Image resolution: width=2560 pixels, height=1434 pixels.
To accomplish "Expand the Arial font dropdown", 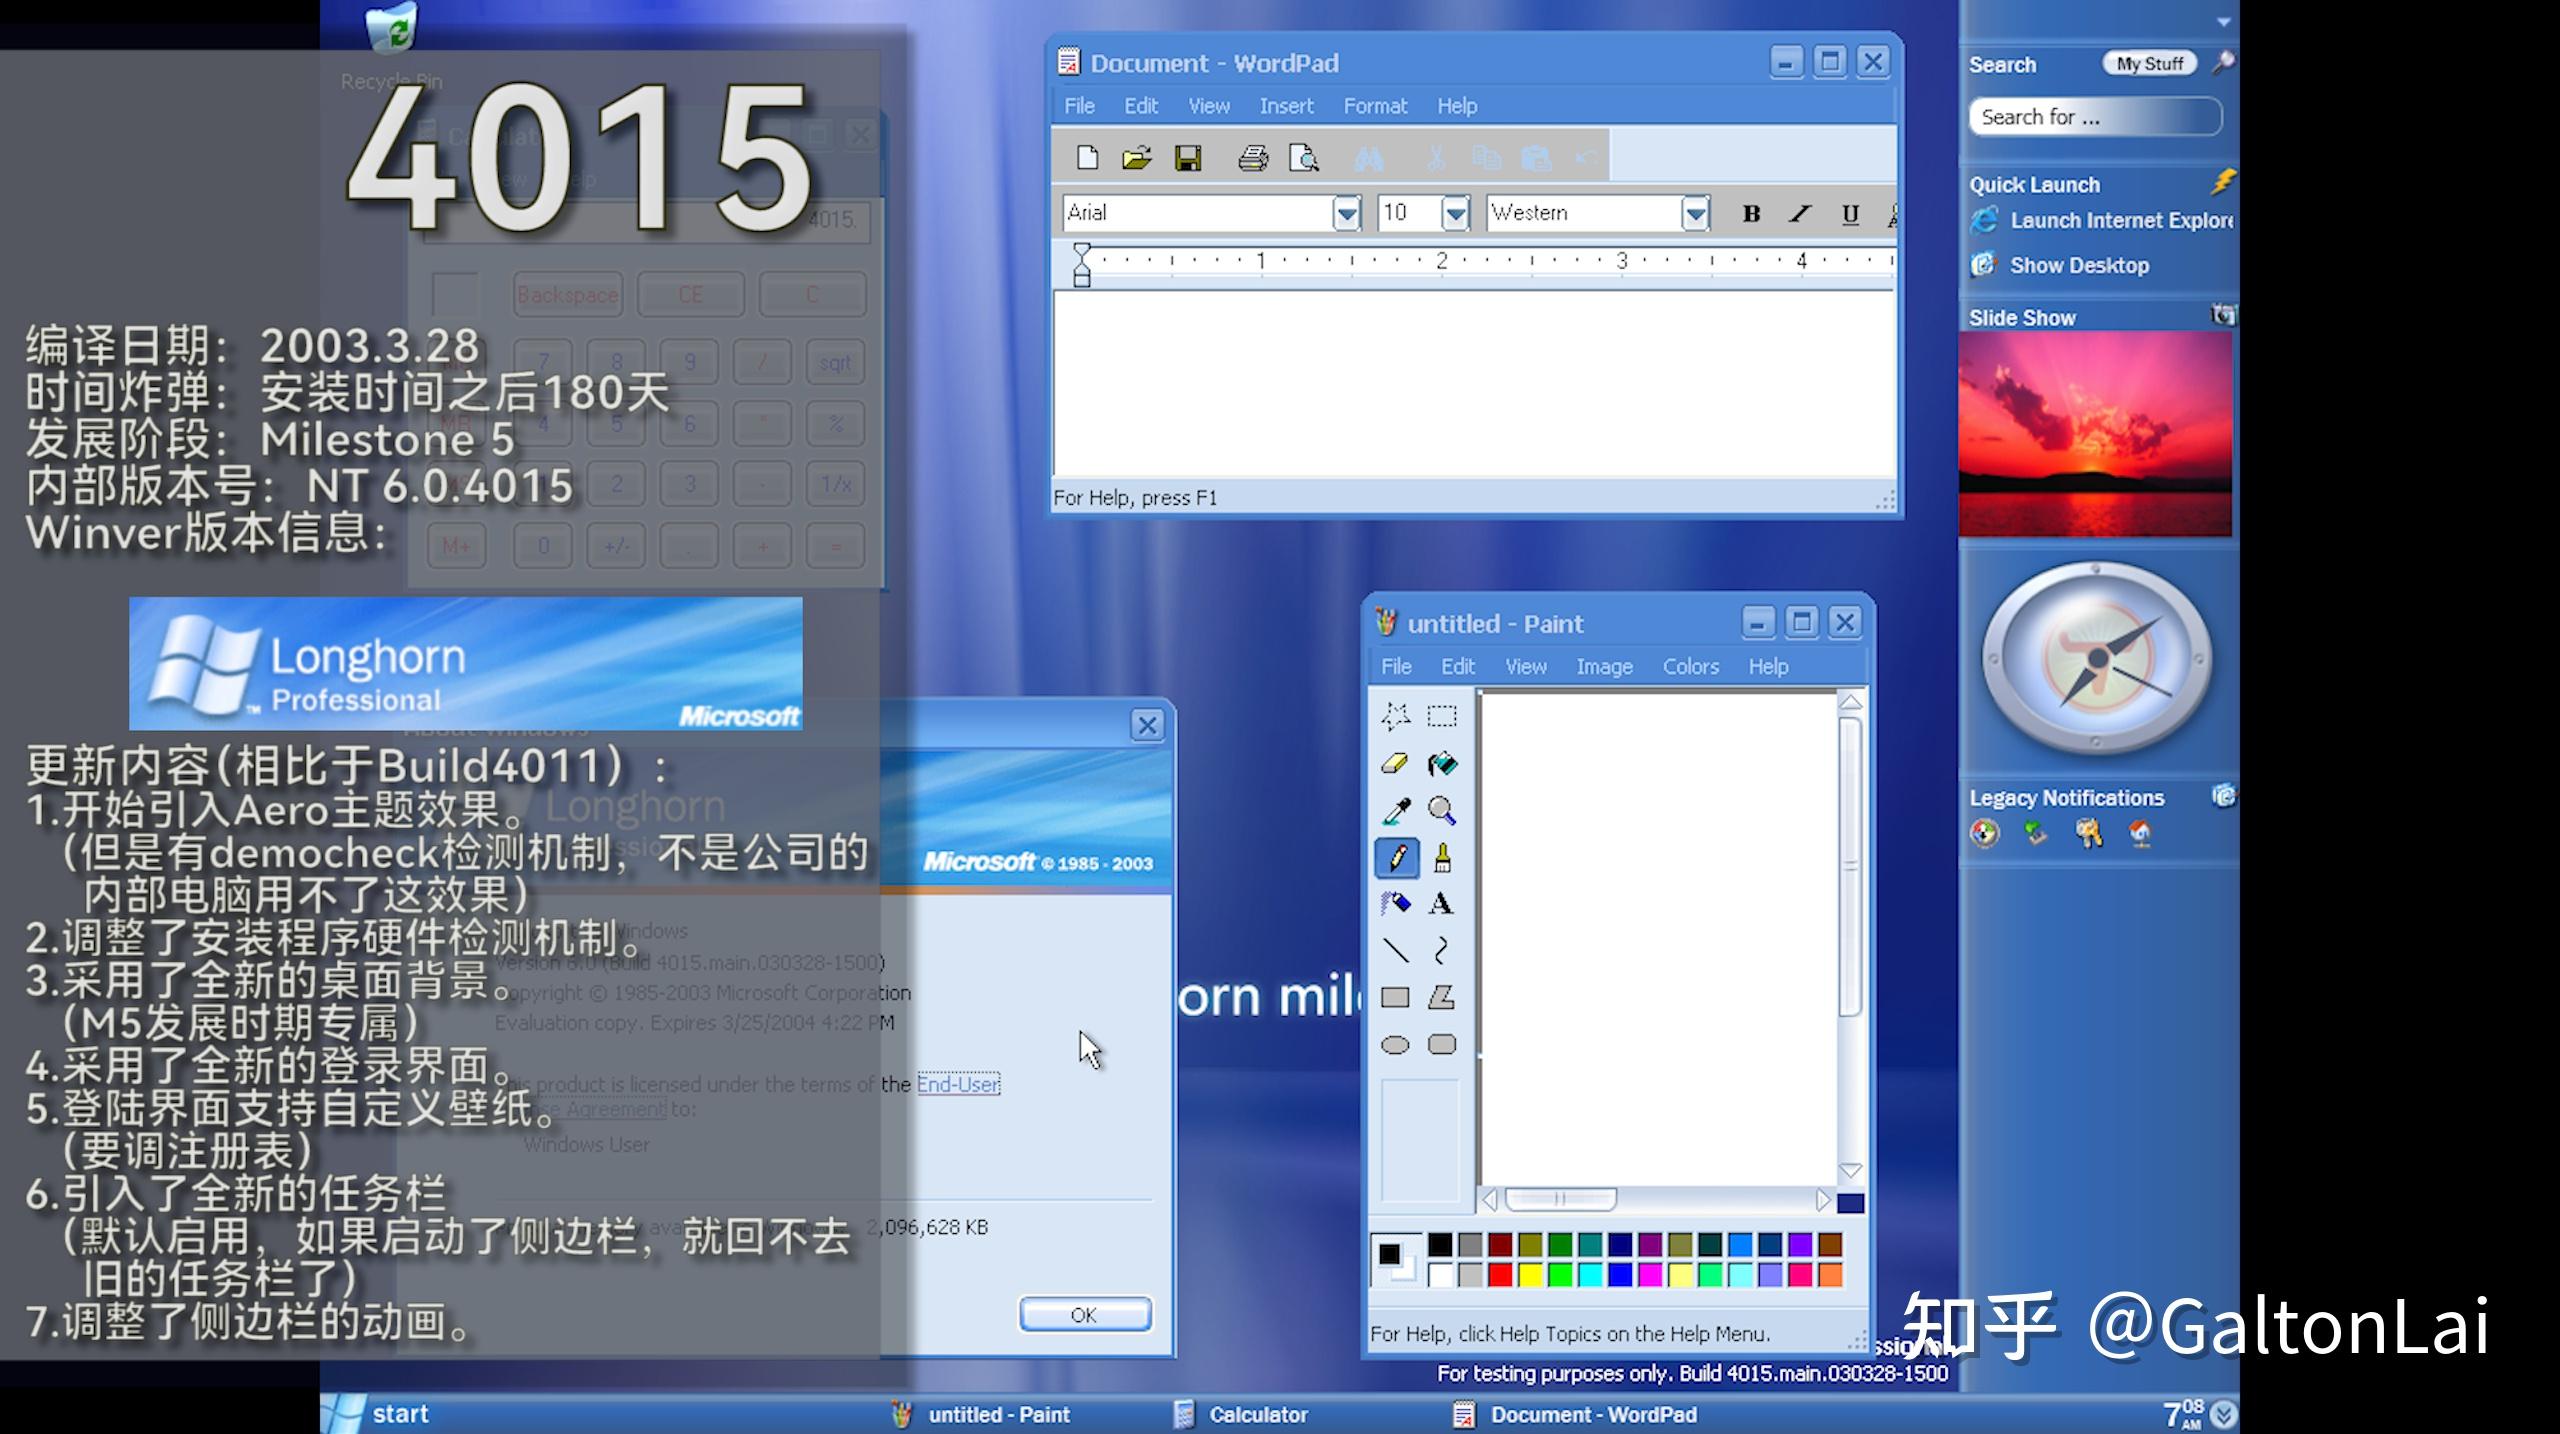I will click(x=1347, y=213).
